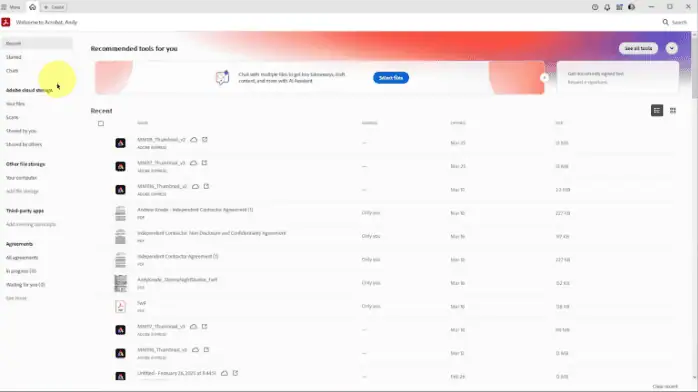
Task: Open Waiting for you (0) agreements
Action: 25,285
